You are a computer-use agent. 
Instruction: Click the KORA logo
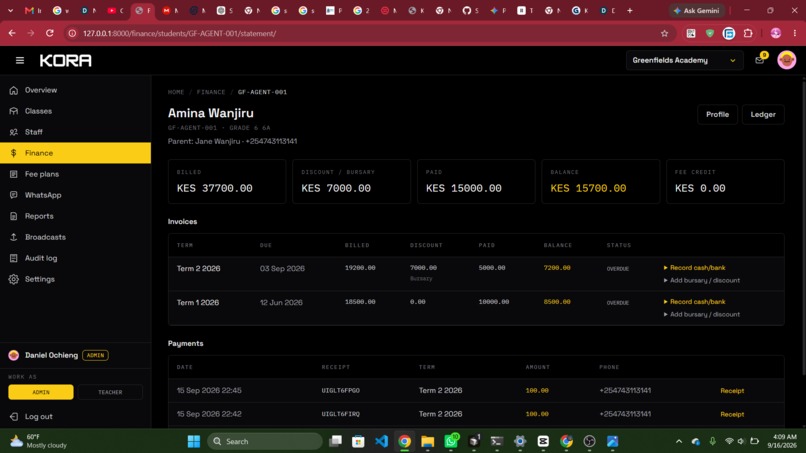pos(66,61)
